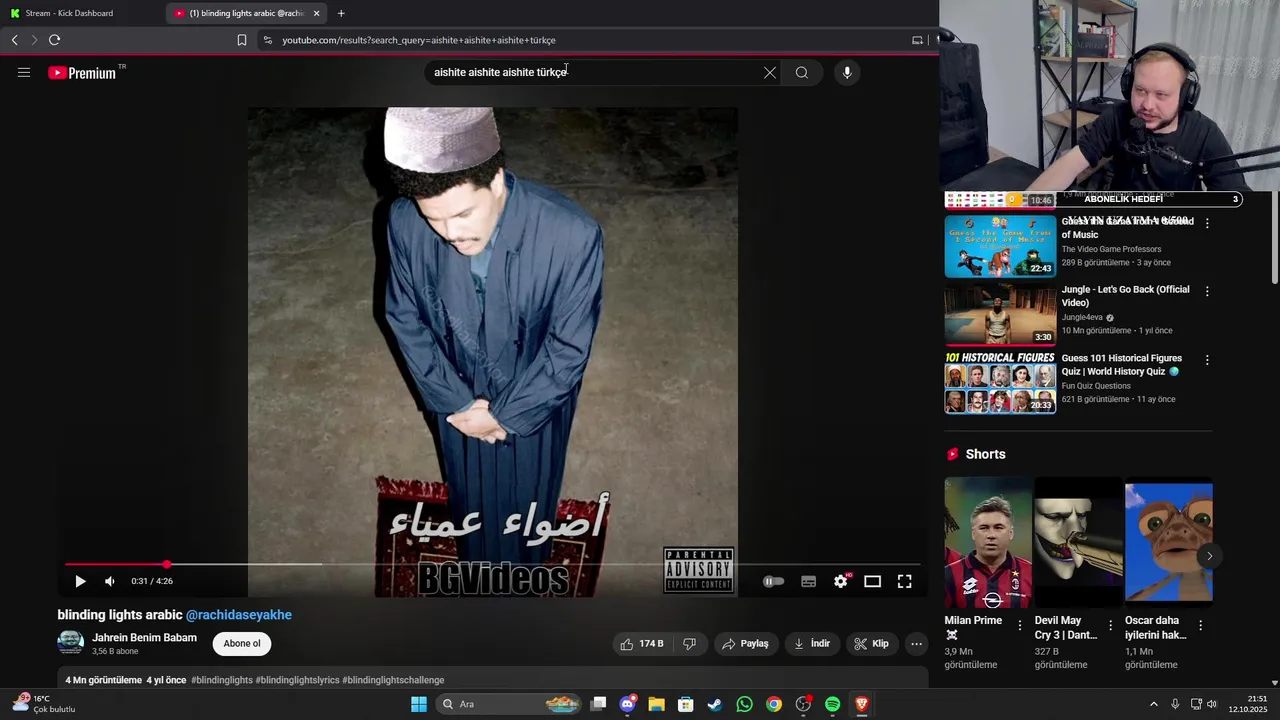Click the #blindinglights hashtag
Image resolution: width=1280 pixels, height=720 pixels.
222,680
